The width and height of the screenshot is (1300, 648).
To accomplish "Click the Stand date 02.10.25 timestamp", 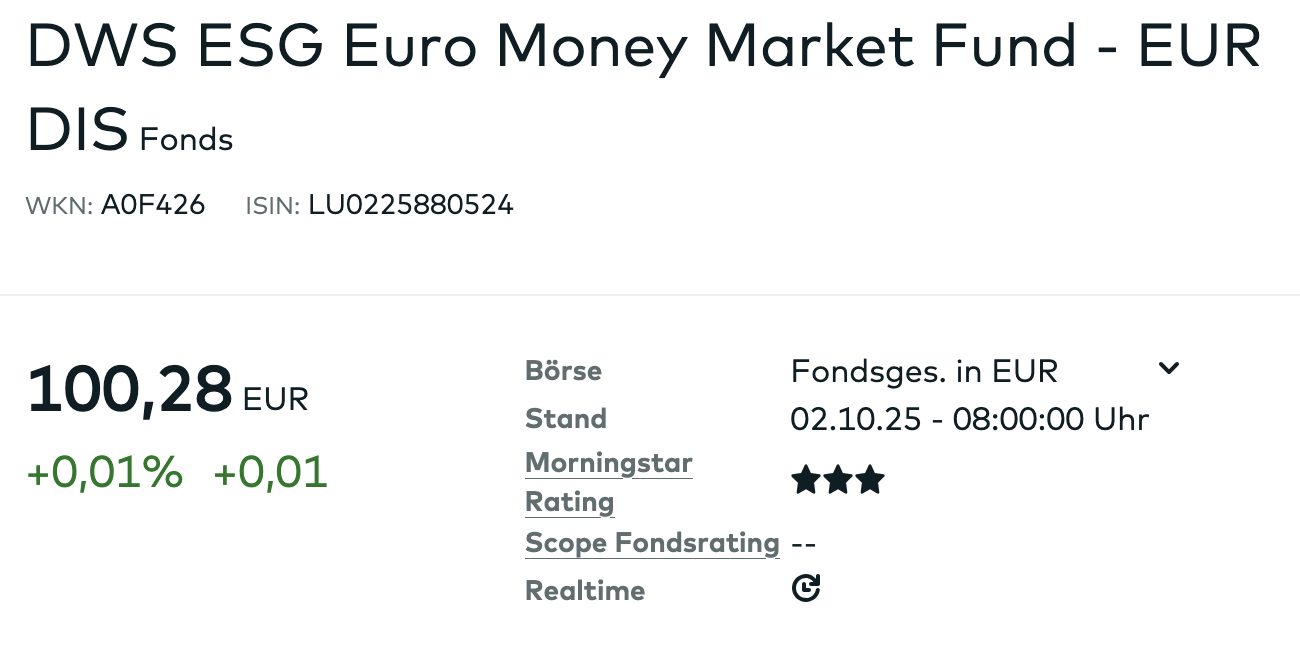I will coord(969,418).
